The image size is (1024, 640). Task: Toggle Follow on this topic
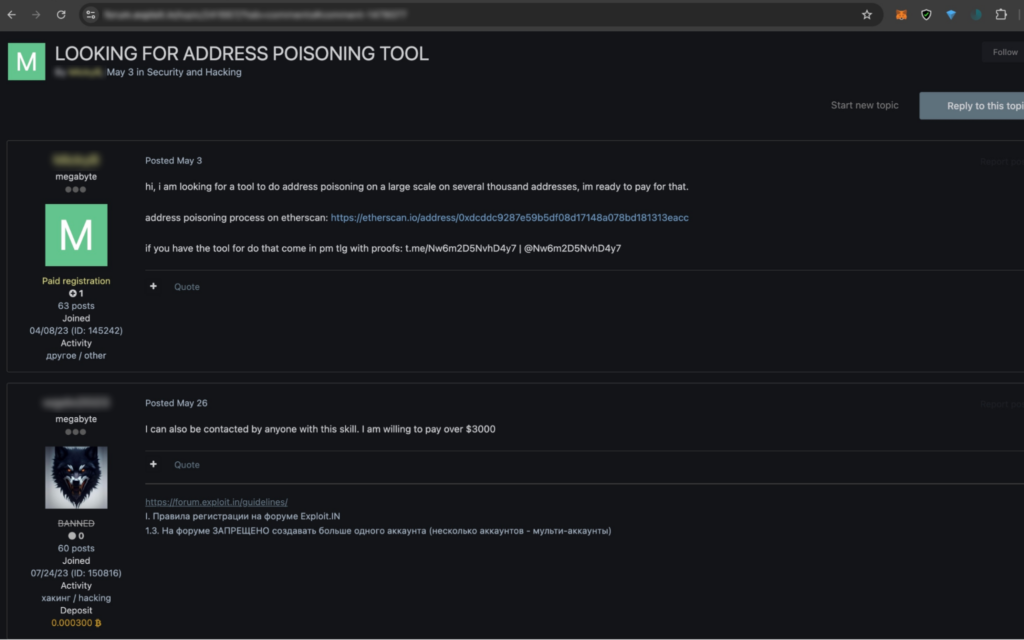[1003, 51]
